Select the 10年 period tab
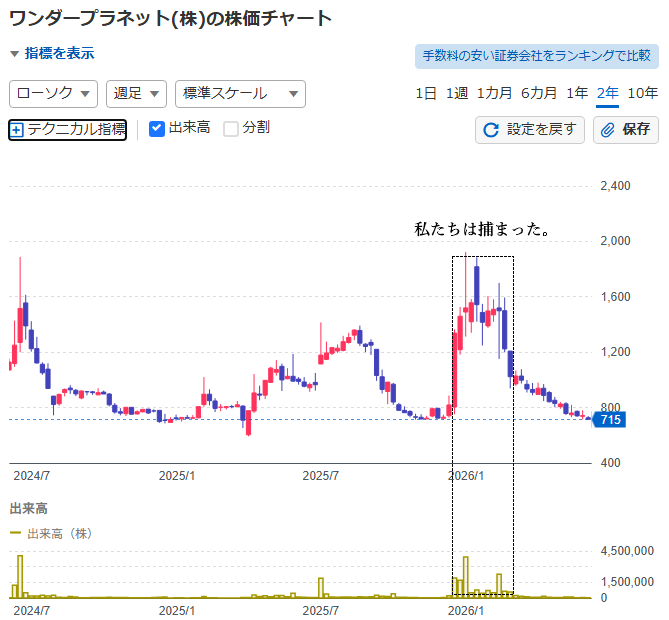The width and height of the screenshot is (669, 620). pos(643,93)
